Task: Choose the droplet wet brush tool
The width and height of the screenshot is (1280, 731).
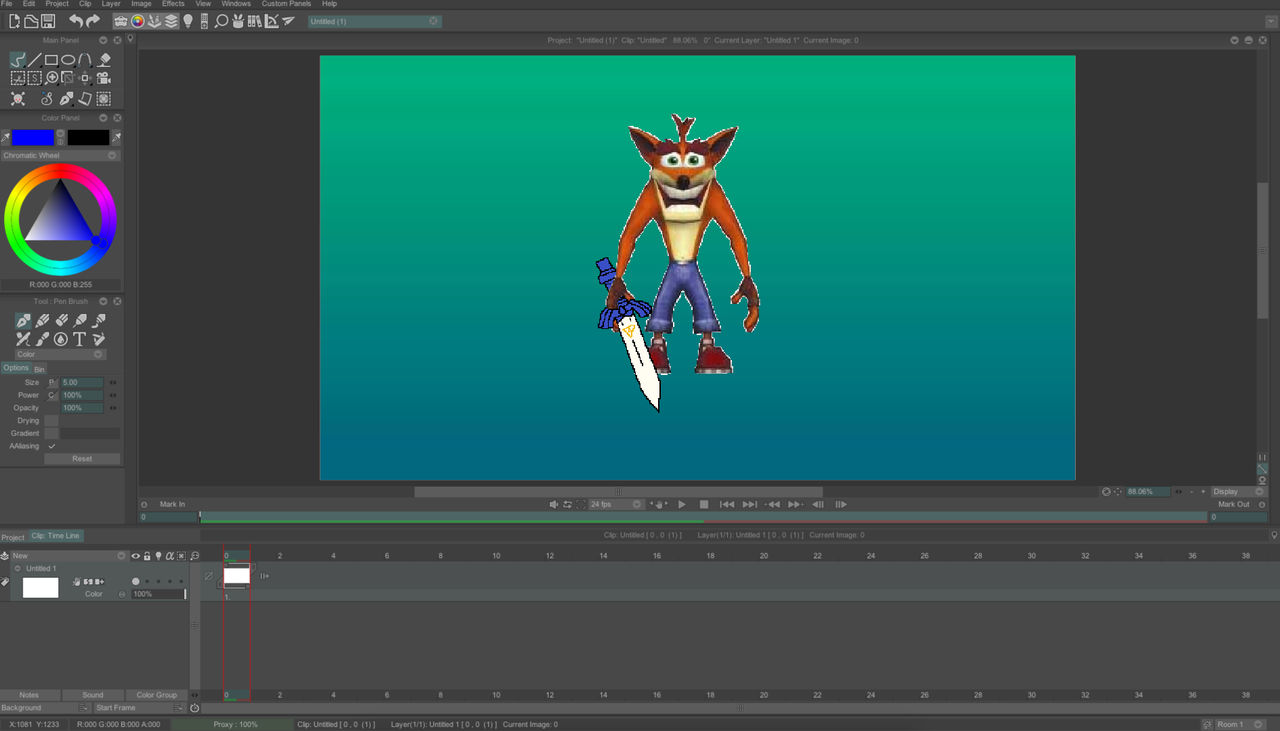Action: [61, 339]
